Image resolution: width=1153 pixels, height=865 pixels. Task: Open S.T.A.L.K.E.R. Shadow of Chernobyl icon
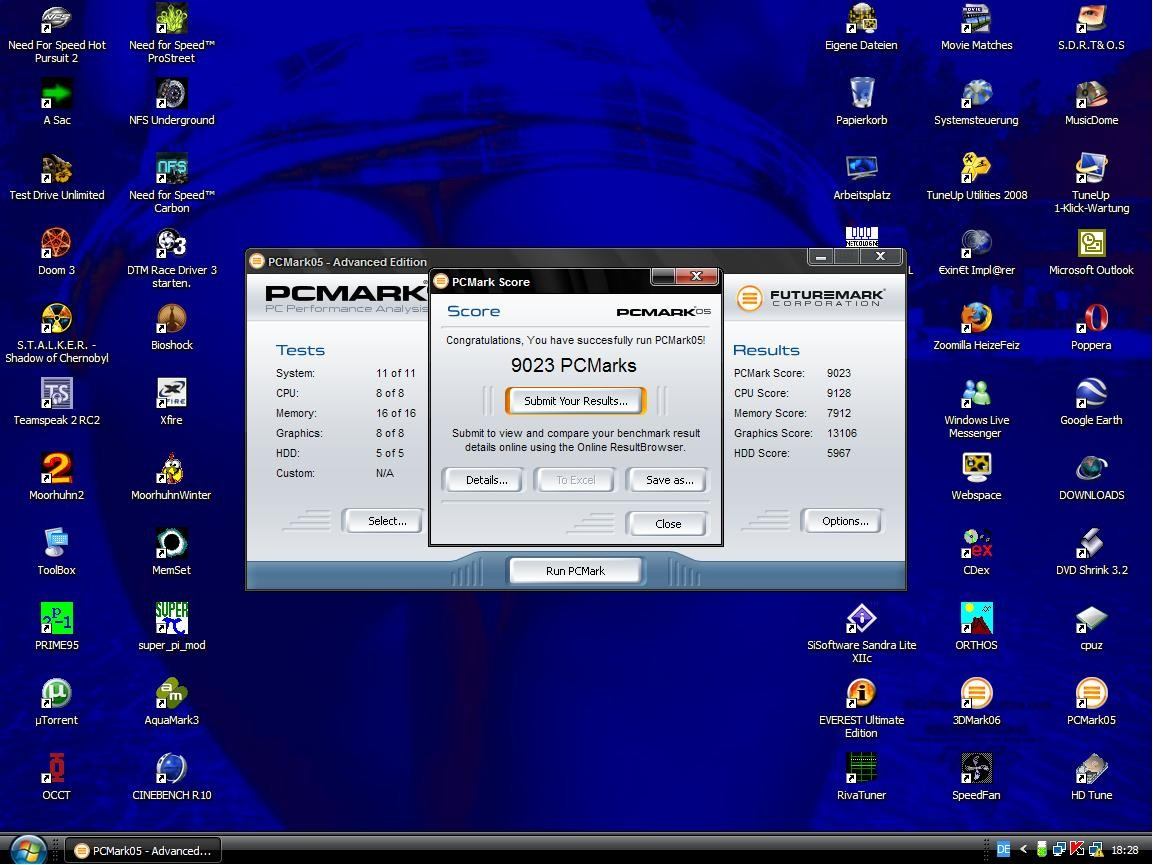coord(57,320)
